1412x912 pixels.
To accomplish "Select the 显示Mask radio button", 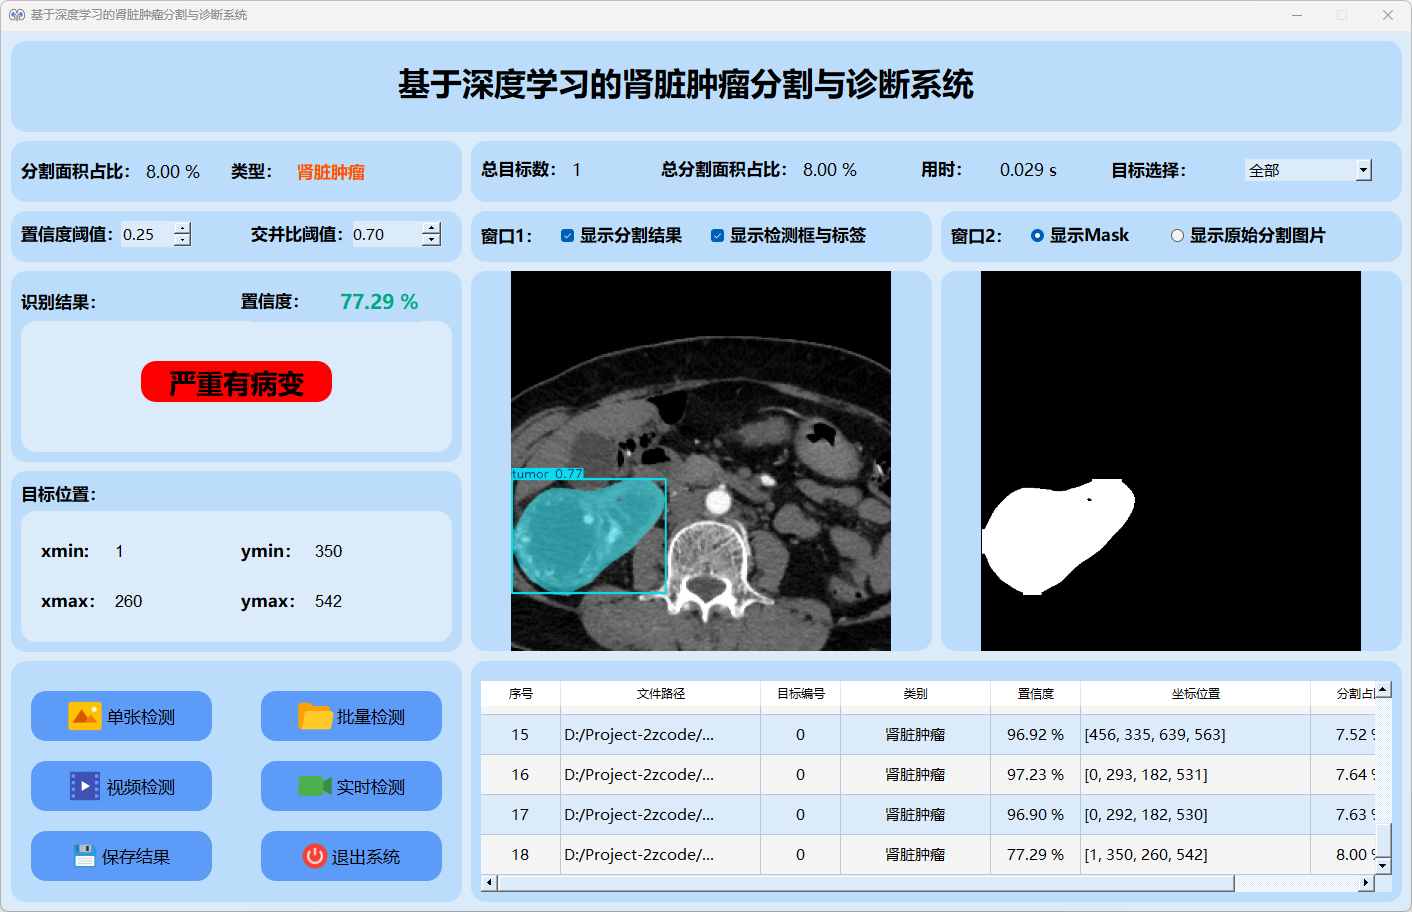I will pos(1037,236).
